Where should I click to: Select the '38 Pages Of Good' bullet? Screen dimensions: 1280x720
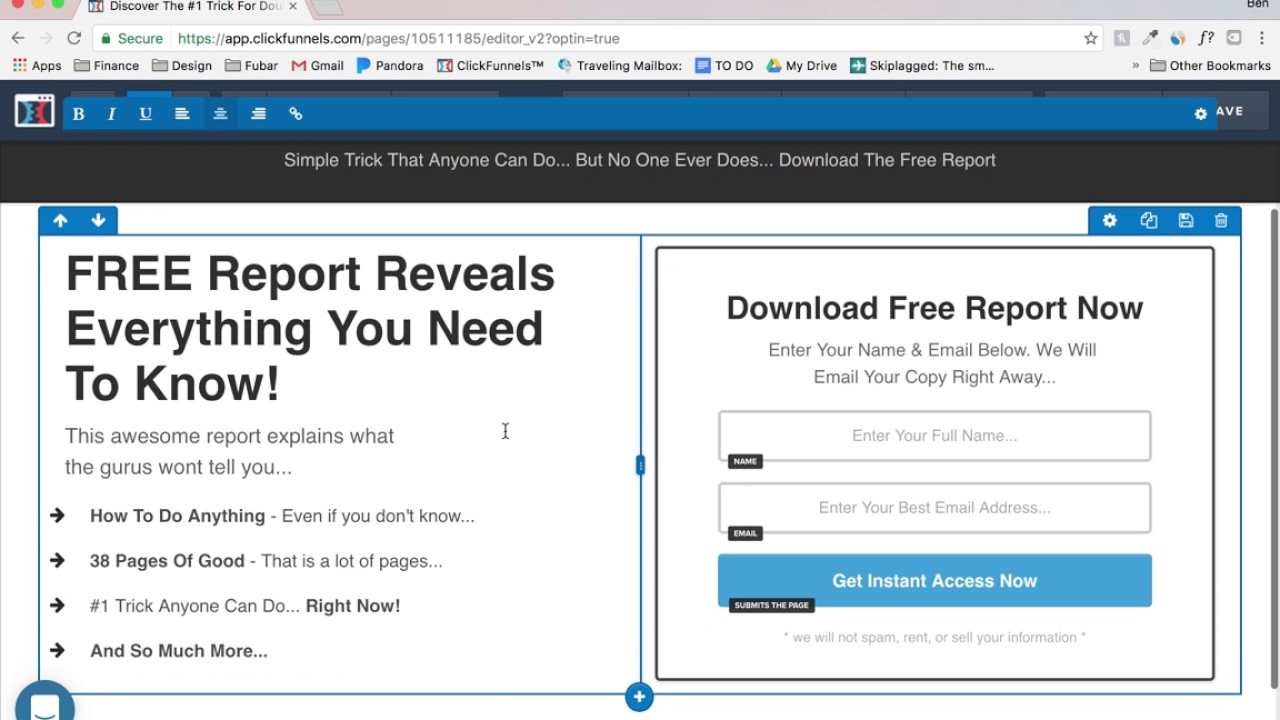266,561
